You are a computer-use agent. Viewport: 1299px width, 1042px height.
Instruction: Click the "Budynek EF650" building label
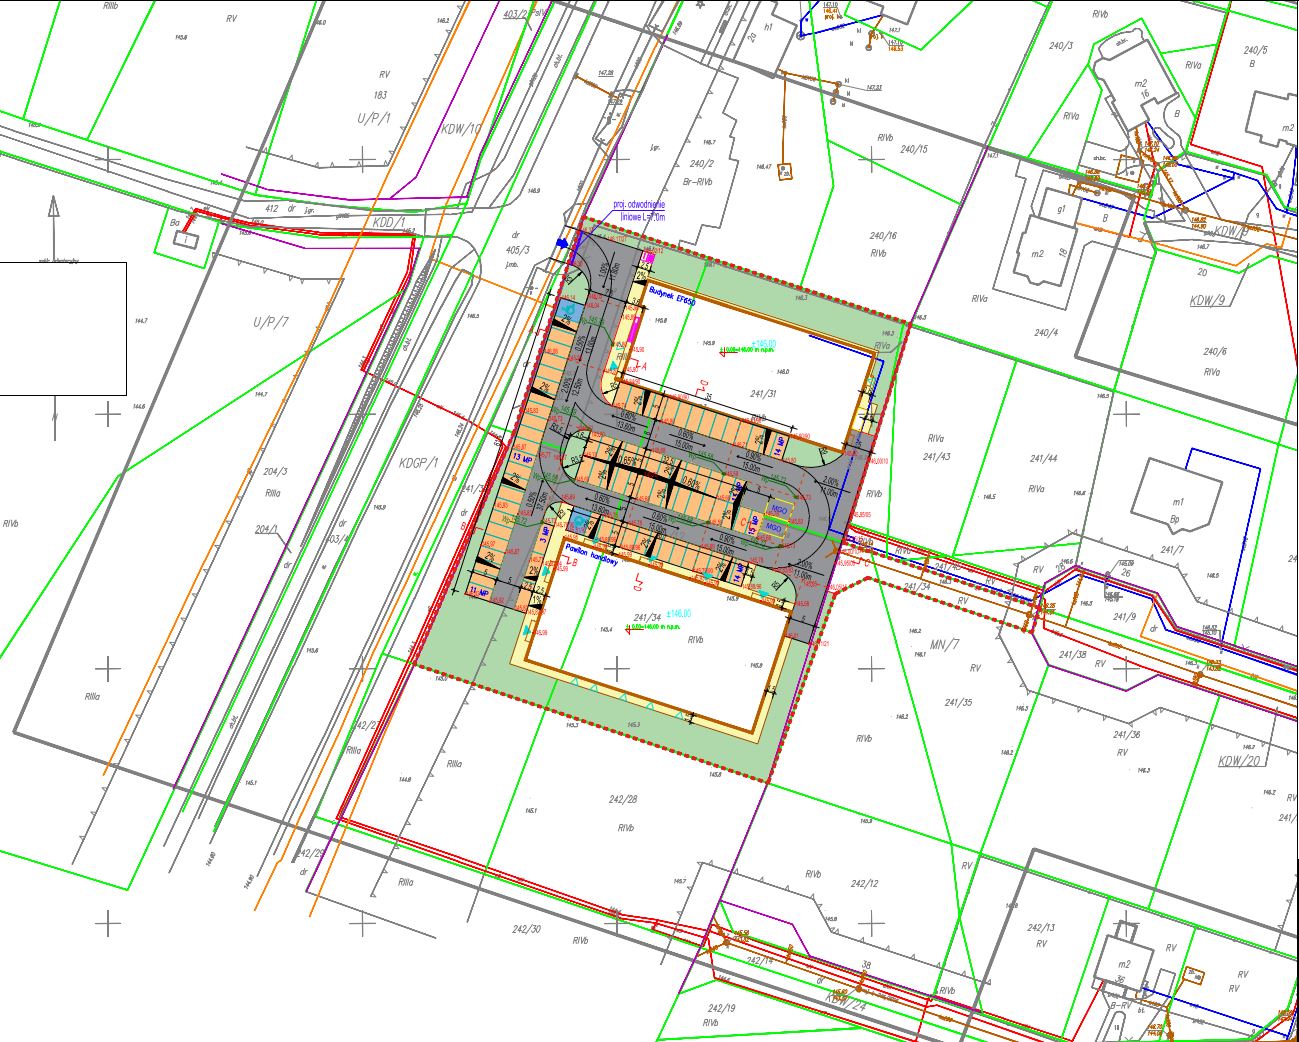672,294
